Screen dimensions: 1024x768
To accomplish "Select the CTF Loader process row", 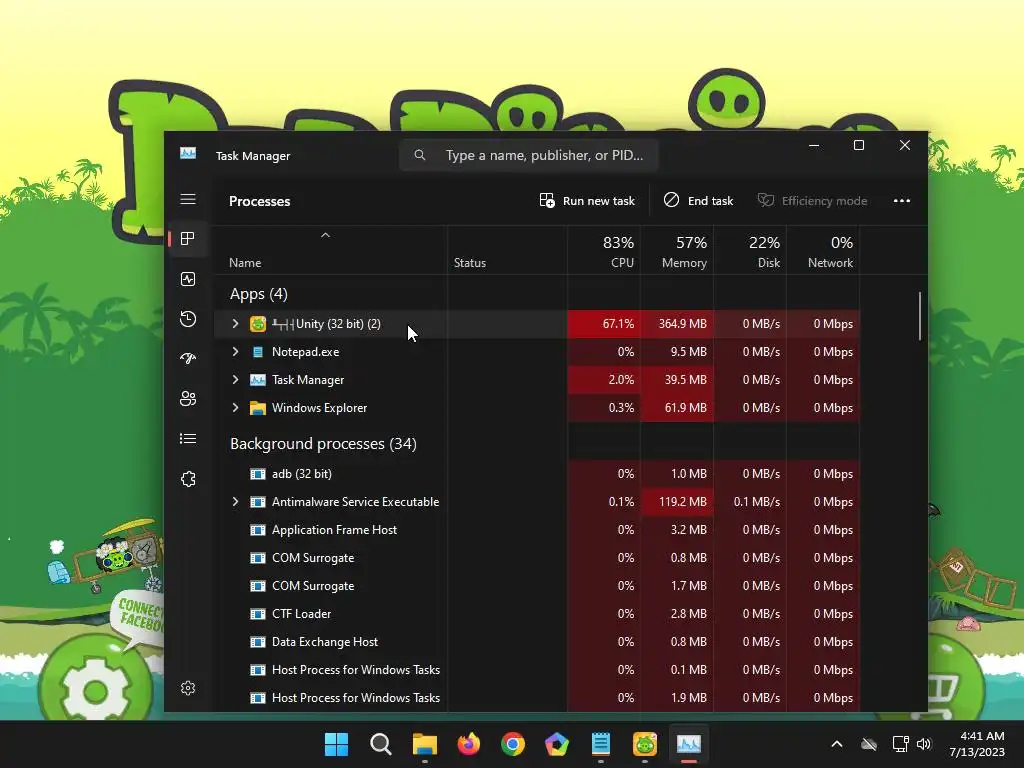I will click(537, 614).
